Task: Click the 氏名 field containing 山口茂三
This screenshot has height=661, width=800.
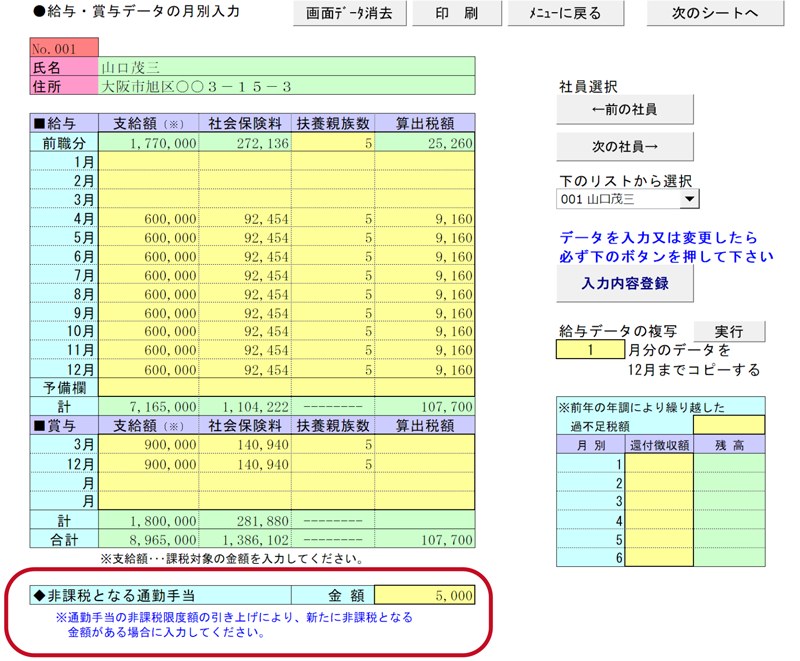Action: pyautogui.click(x=287, y=67)
